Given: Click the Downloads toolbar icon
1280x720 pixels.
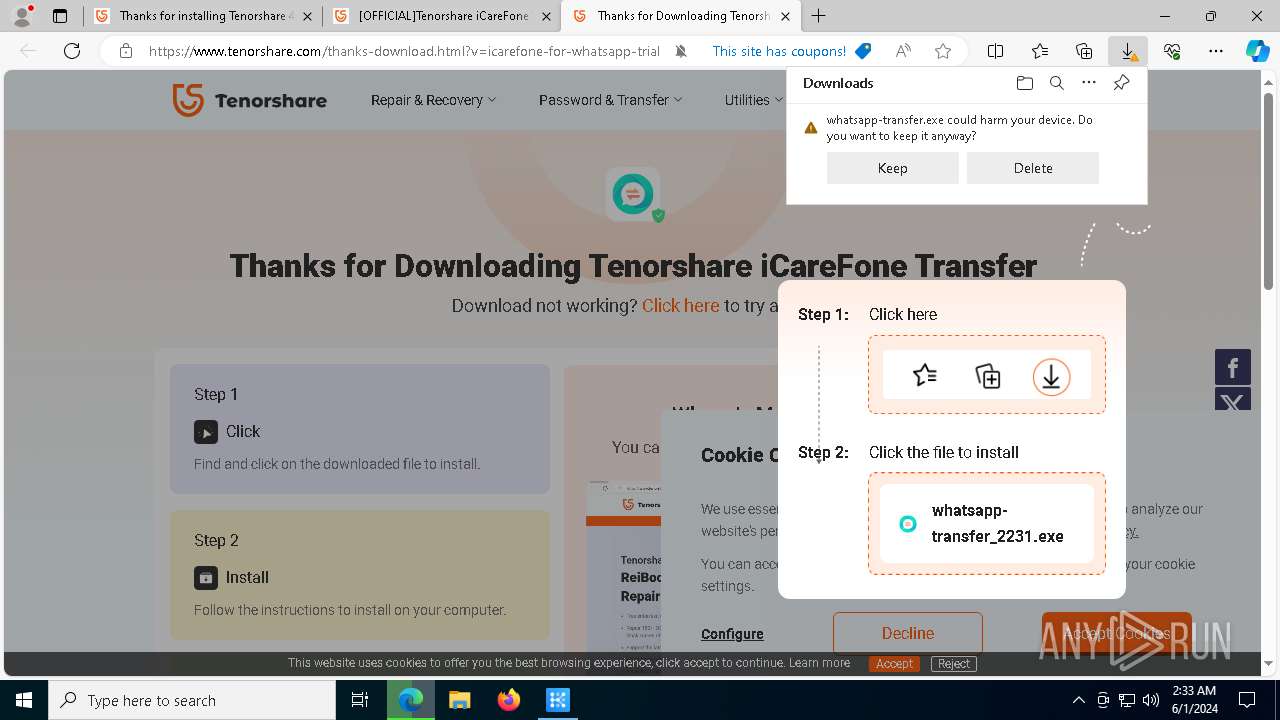Looking at the screenshot, I should [1128, 51].
